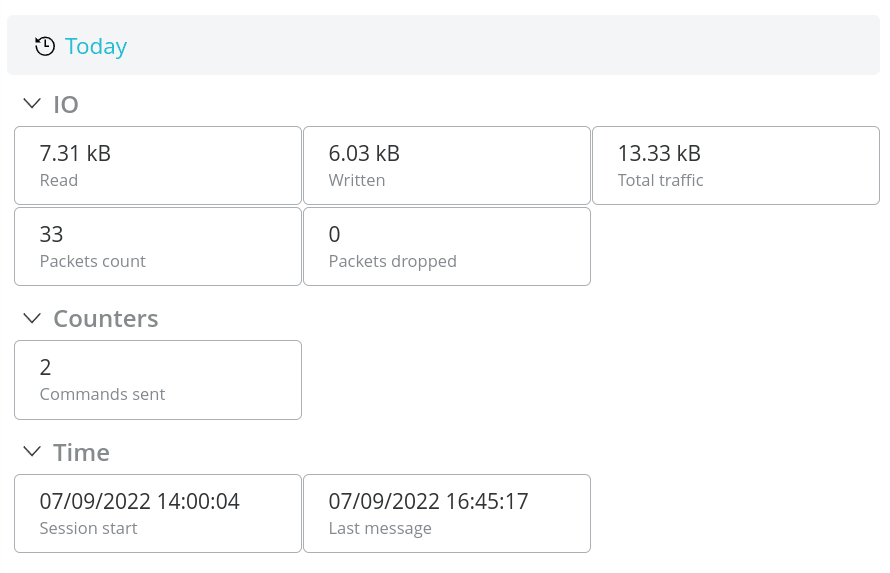Screen dimensions: 890x573
Task: Click the IO section heading
Action: tap(66, 104)
